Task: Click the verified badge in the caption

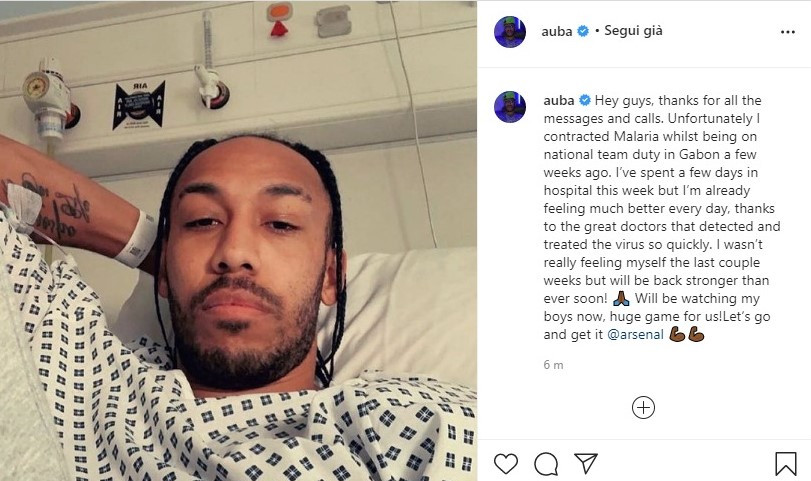Action: 585,100
